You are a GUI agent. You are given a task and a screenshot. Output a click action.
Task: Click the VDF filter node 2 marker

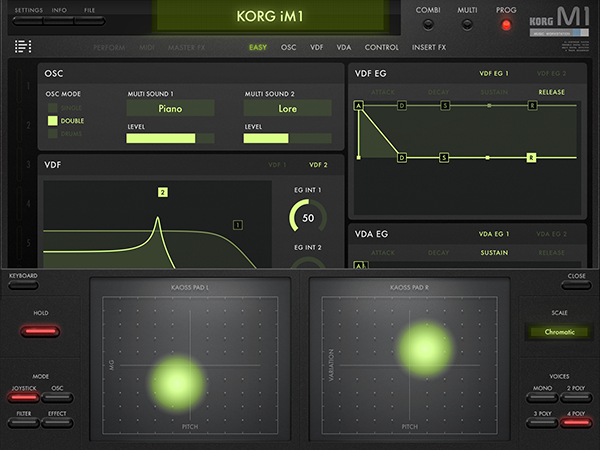click(x=162, y=191)
